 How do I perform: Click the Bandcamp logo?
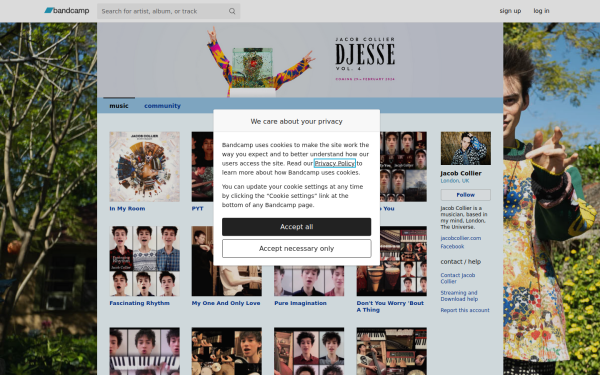tap(67, 11)
